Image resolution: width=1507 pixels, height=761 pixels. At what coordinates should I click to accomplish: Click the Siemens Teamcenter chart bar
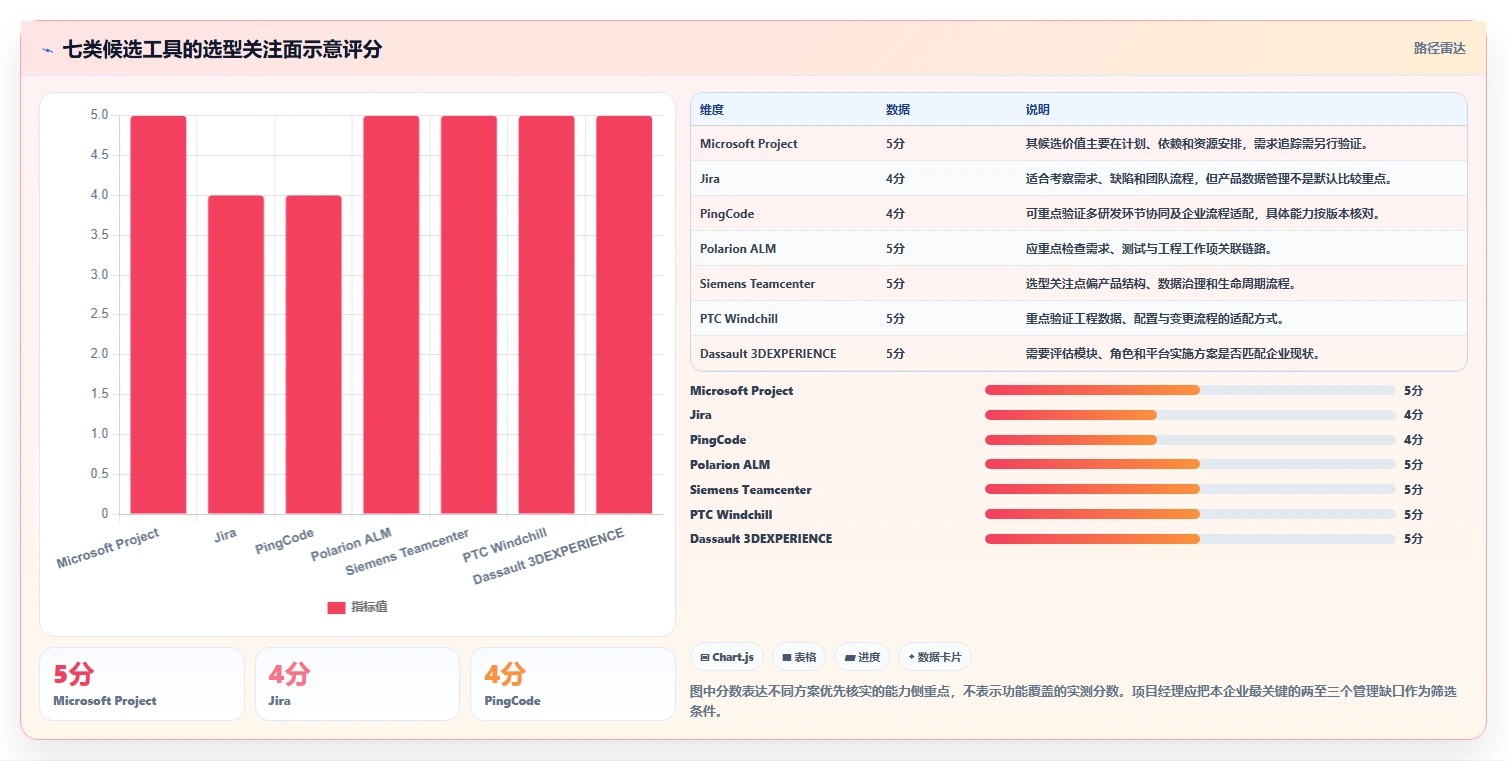pyautogui.click(x=469, y=315)
